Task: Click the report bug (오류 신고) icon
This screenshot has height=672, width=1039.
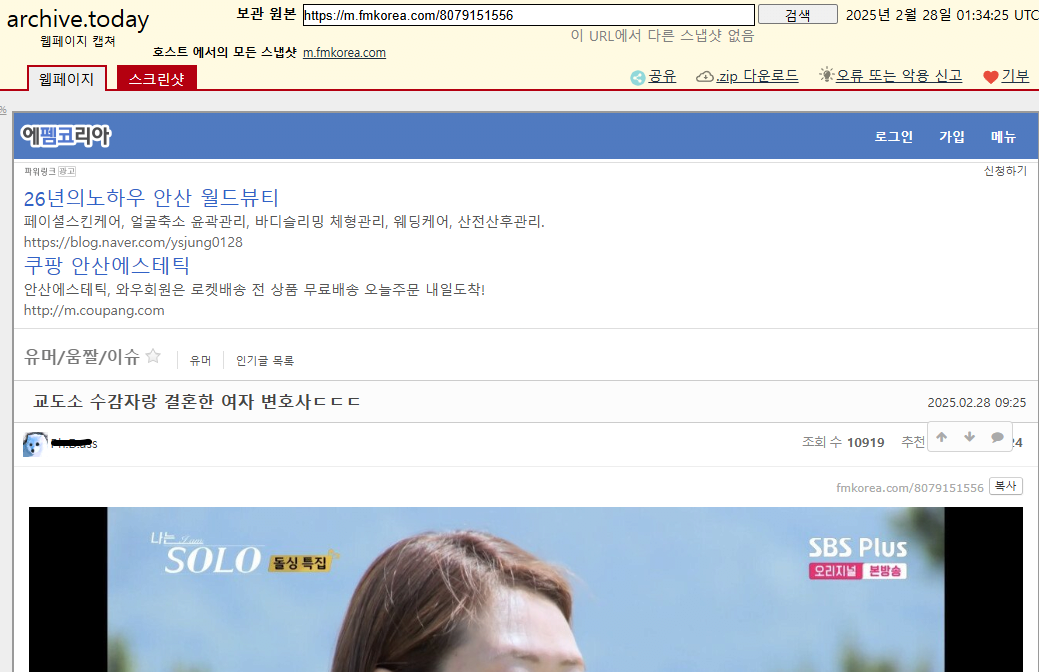Action: pos(826,76)
